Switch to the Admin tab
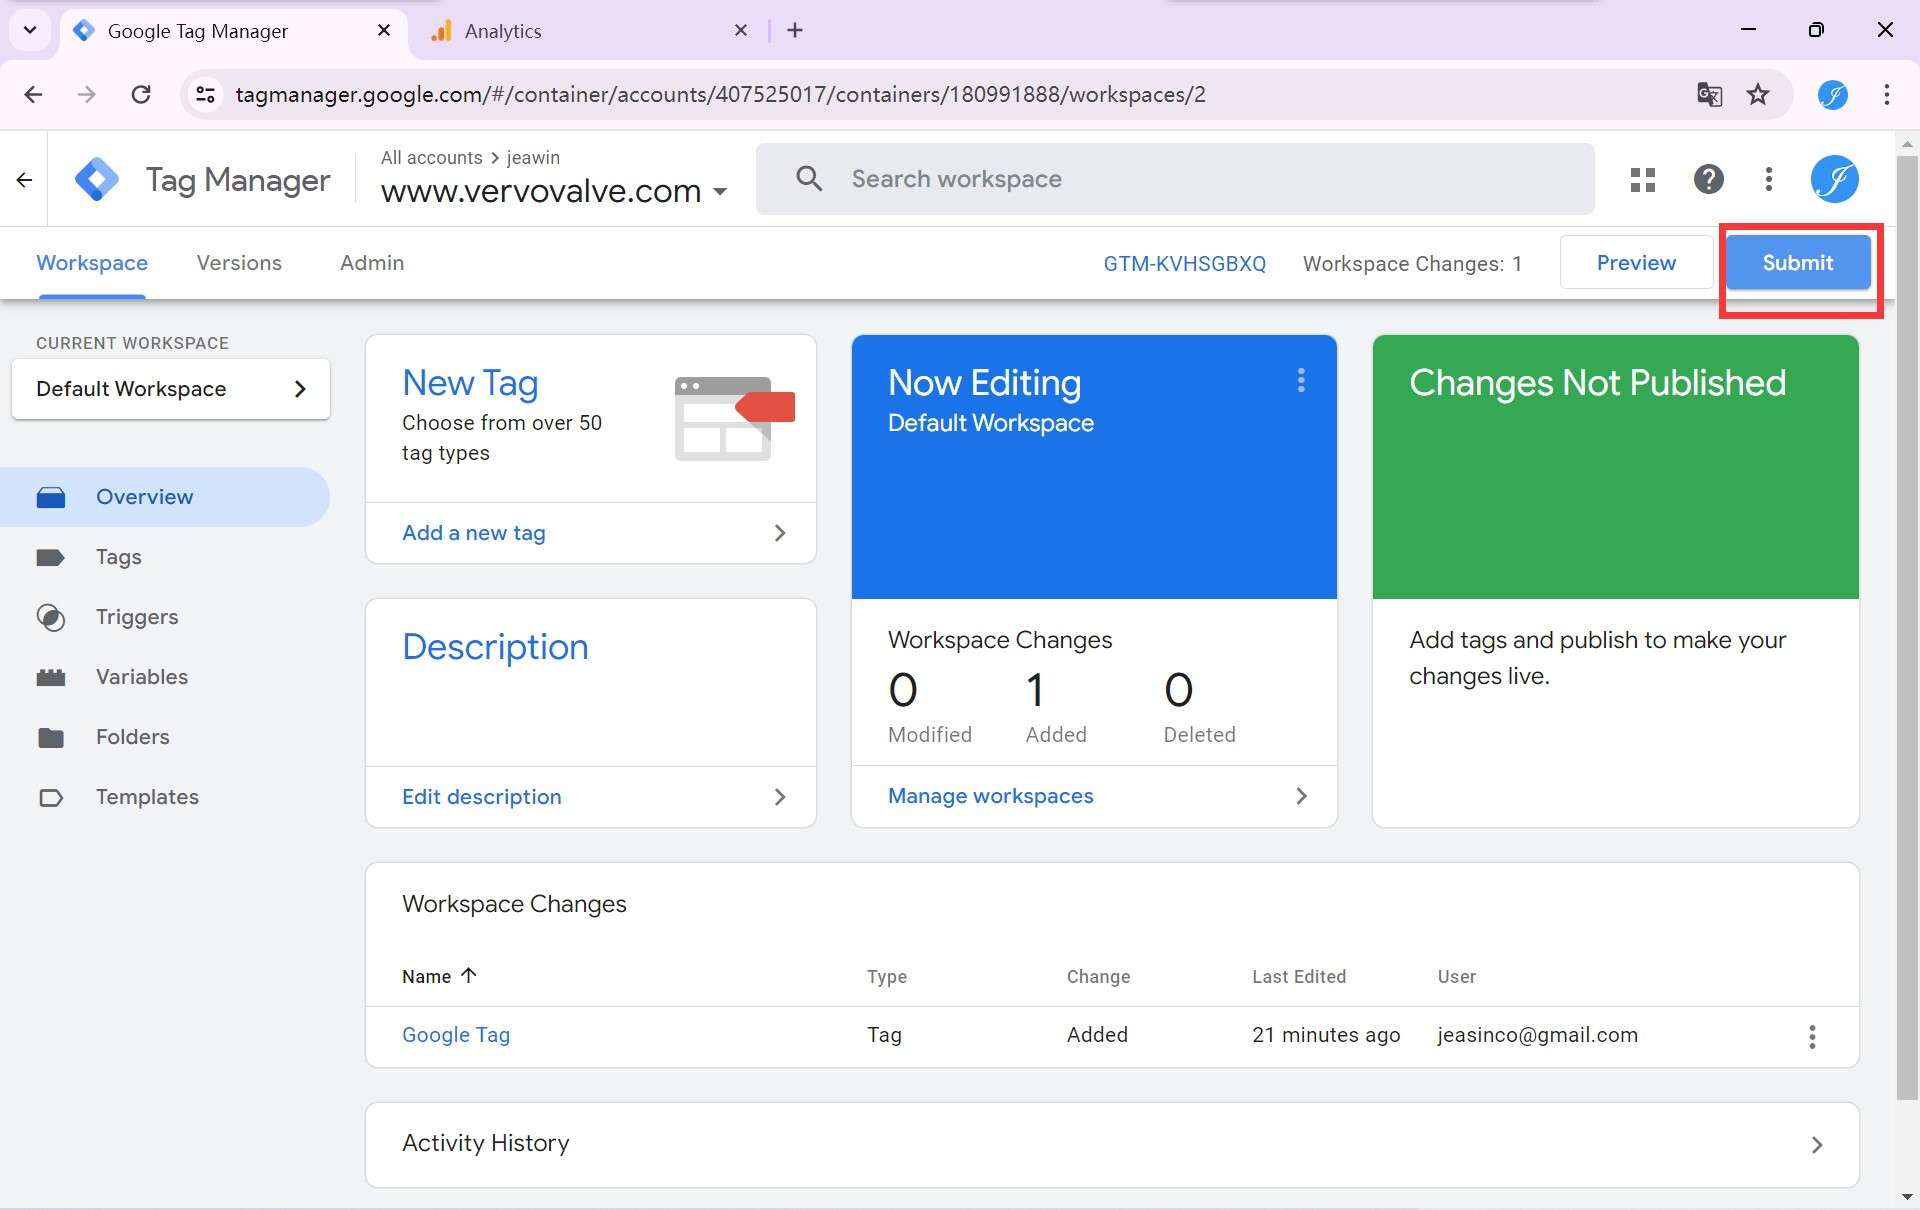The height and width of the screenshot is (1210, 1920). click(372, 263)
